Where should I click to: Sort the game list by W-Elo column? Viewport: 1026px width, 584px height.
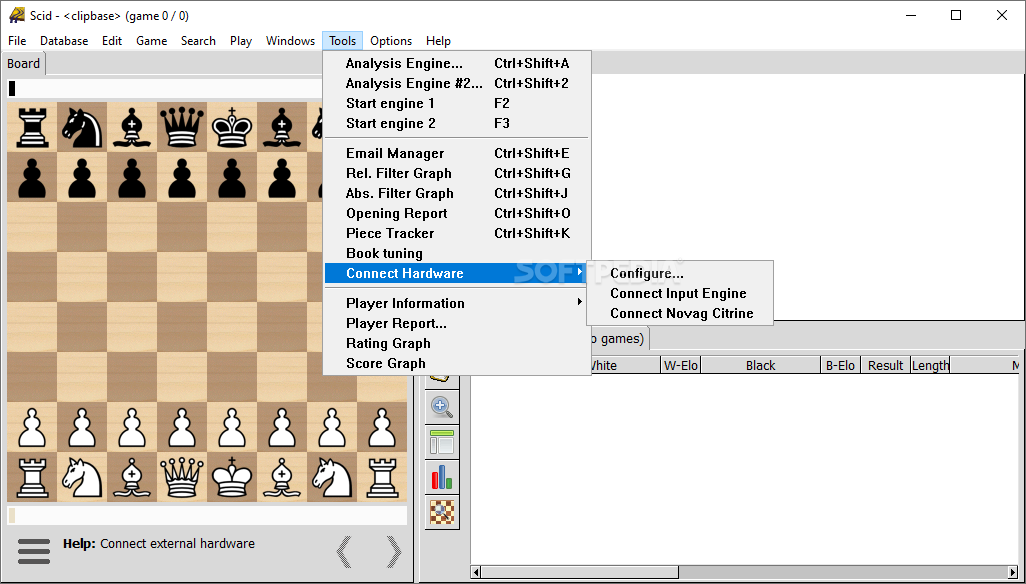[x=681, y=365]
